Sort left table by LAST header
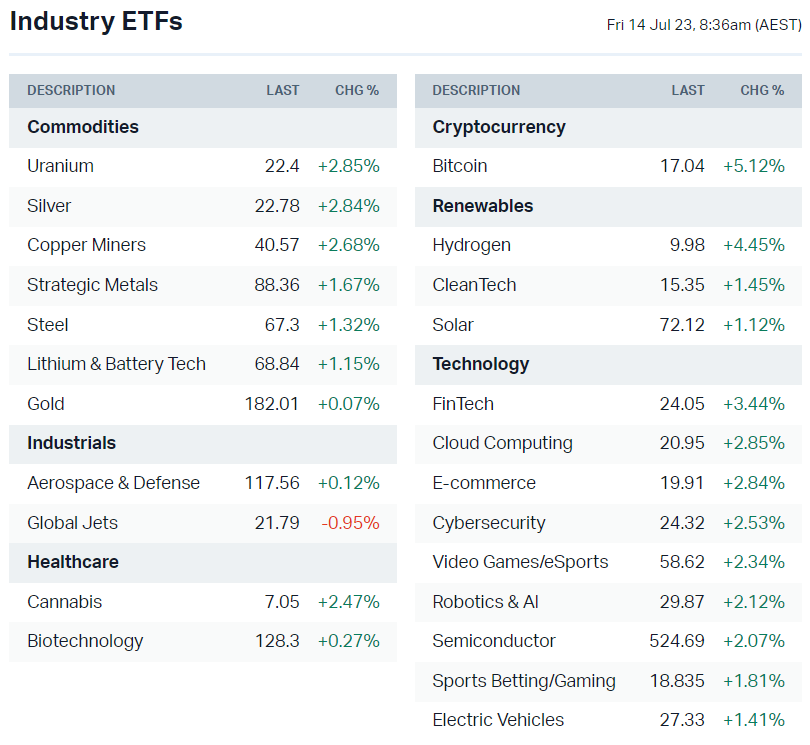Viewport: 810px width, 745px height. click(x=283, y=90)
